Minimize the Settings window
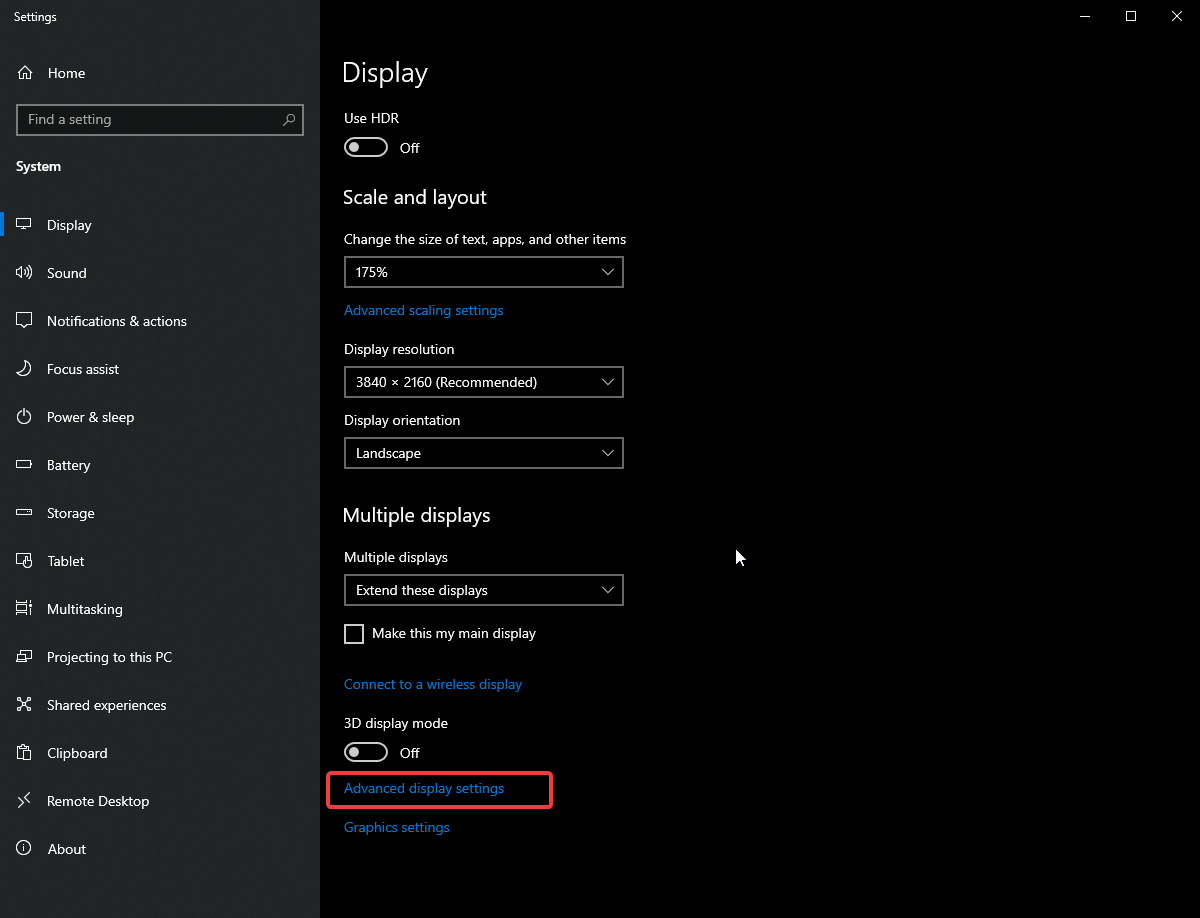Image resolution: width=1200 pixels, height=918 pixels. (x=1085, y=16)
